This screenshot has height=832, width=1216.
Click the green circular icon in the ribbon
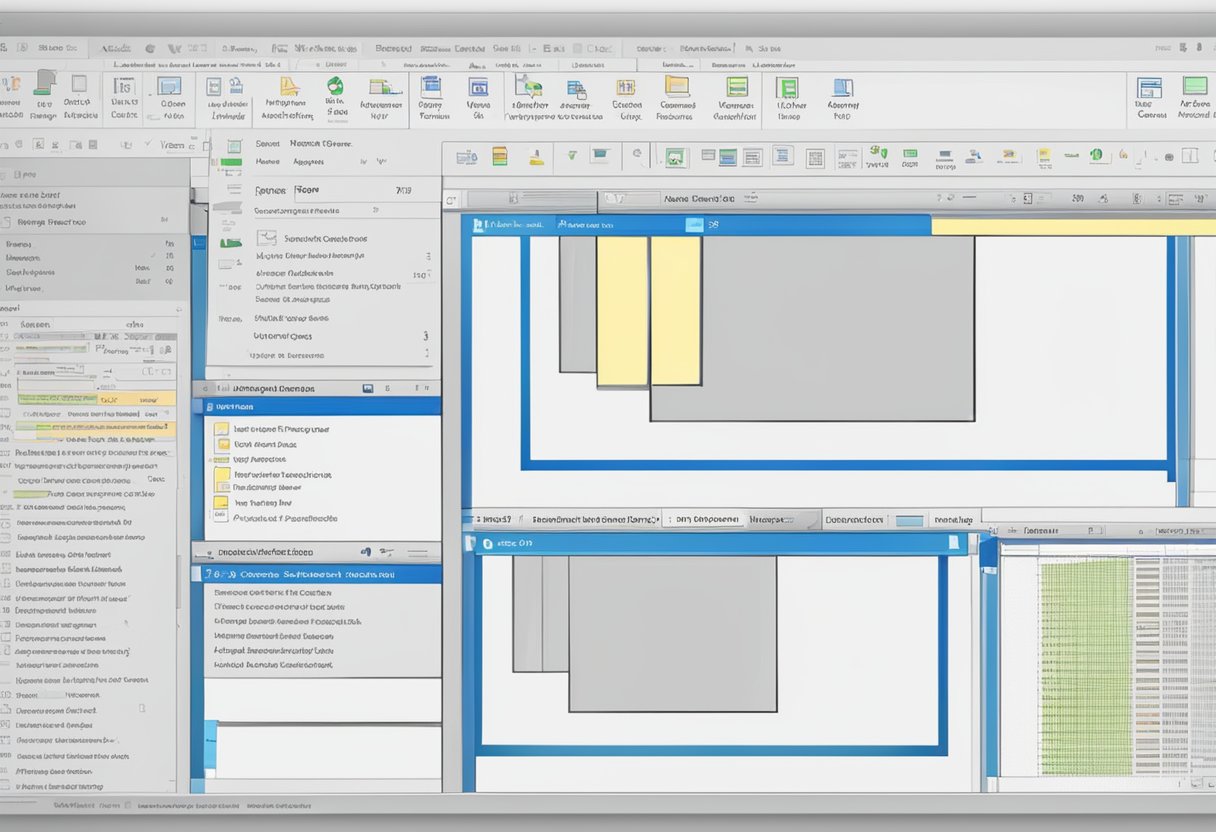(335, 87)
